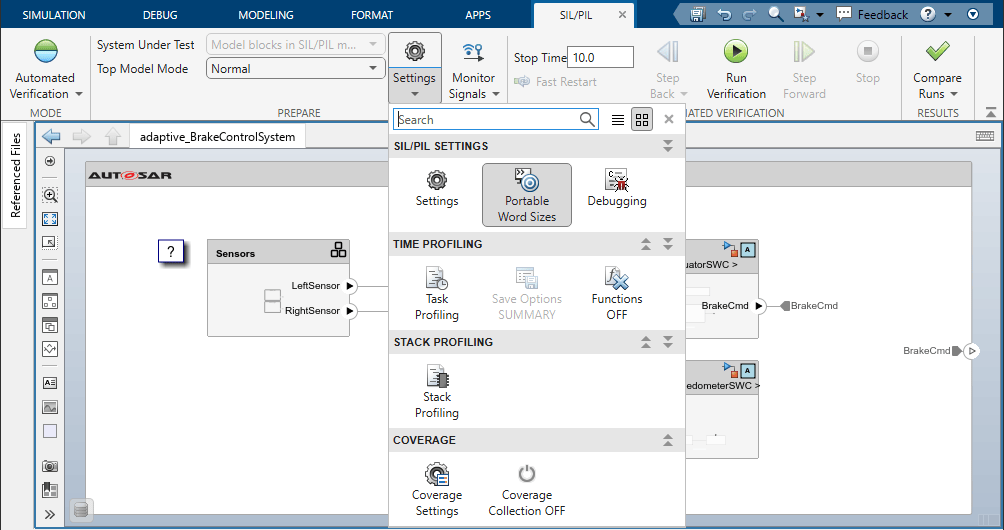Click the keyboard icon on the right
Image resolution: width=1004 pixels, height=530 pixels.
click(x=985, y=136)
